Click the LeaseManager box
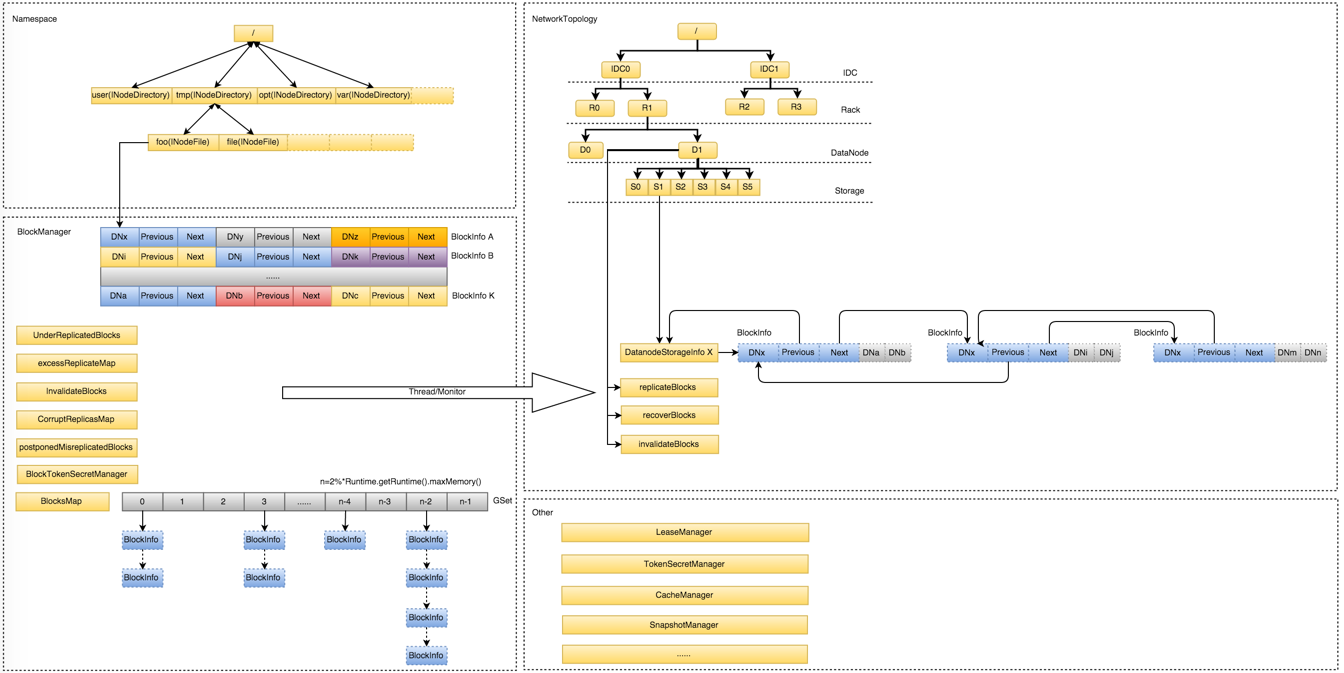 [685, 533]
